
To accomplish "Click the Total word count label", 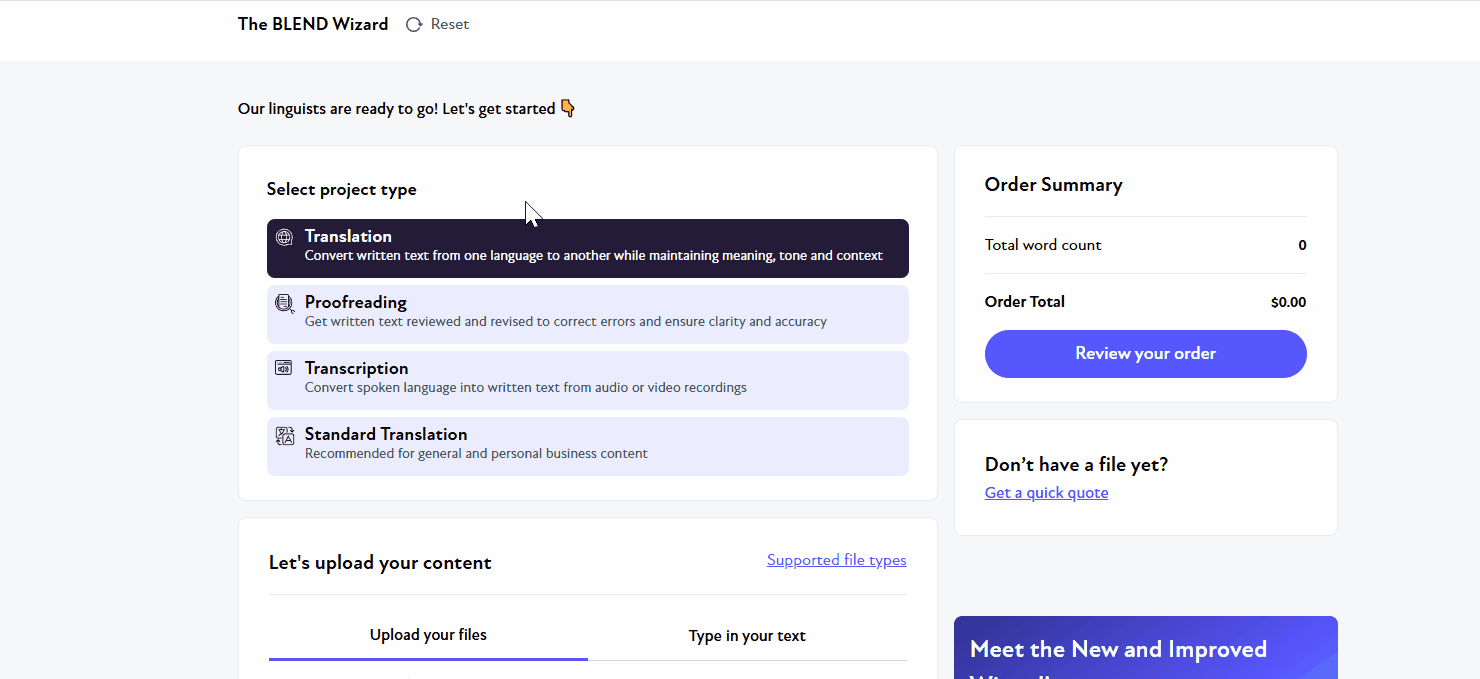I will 1043,245.
